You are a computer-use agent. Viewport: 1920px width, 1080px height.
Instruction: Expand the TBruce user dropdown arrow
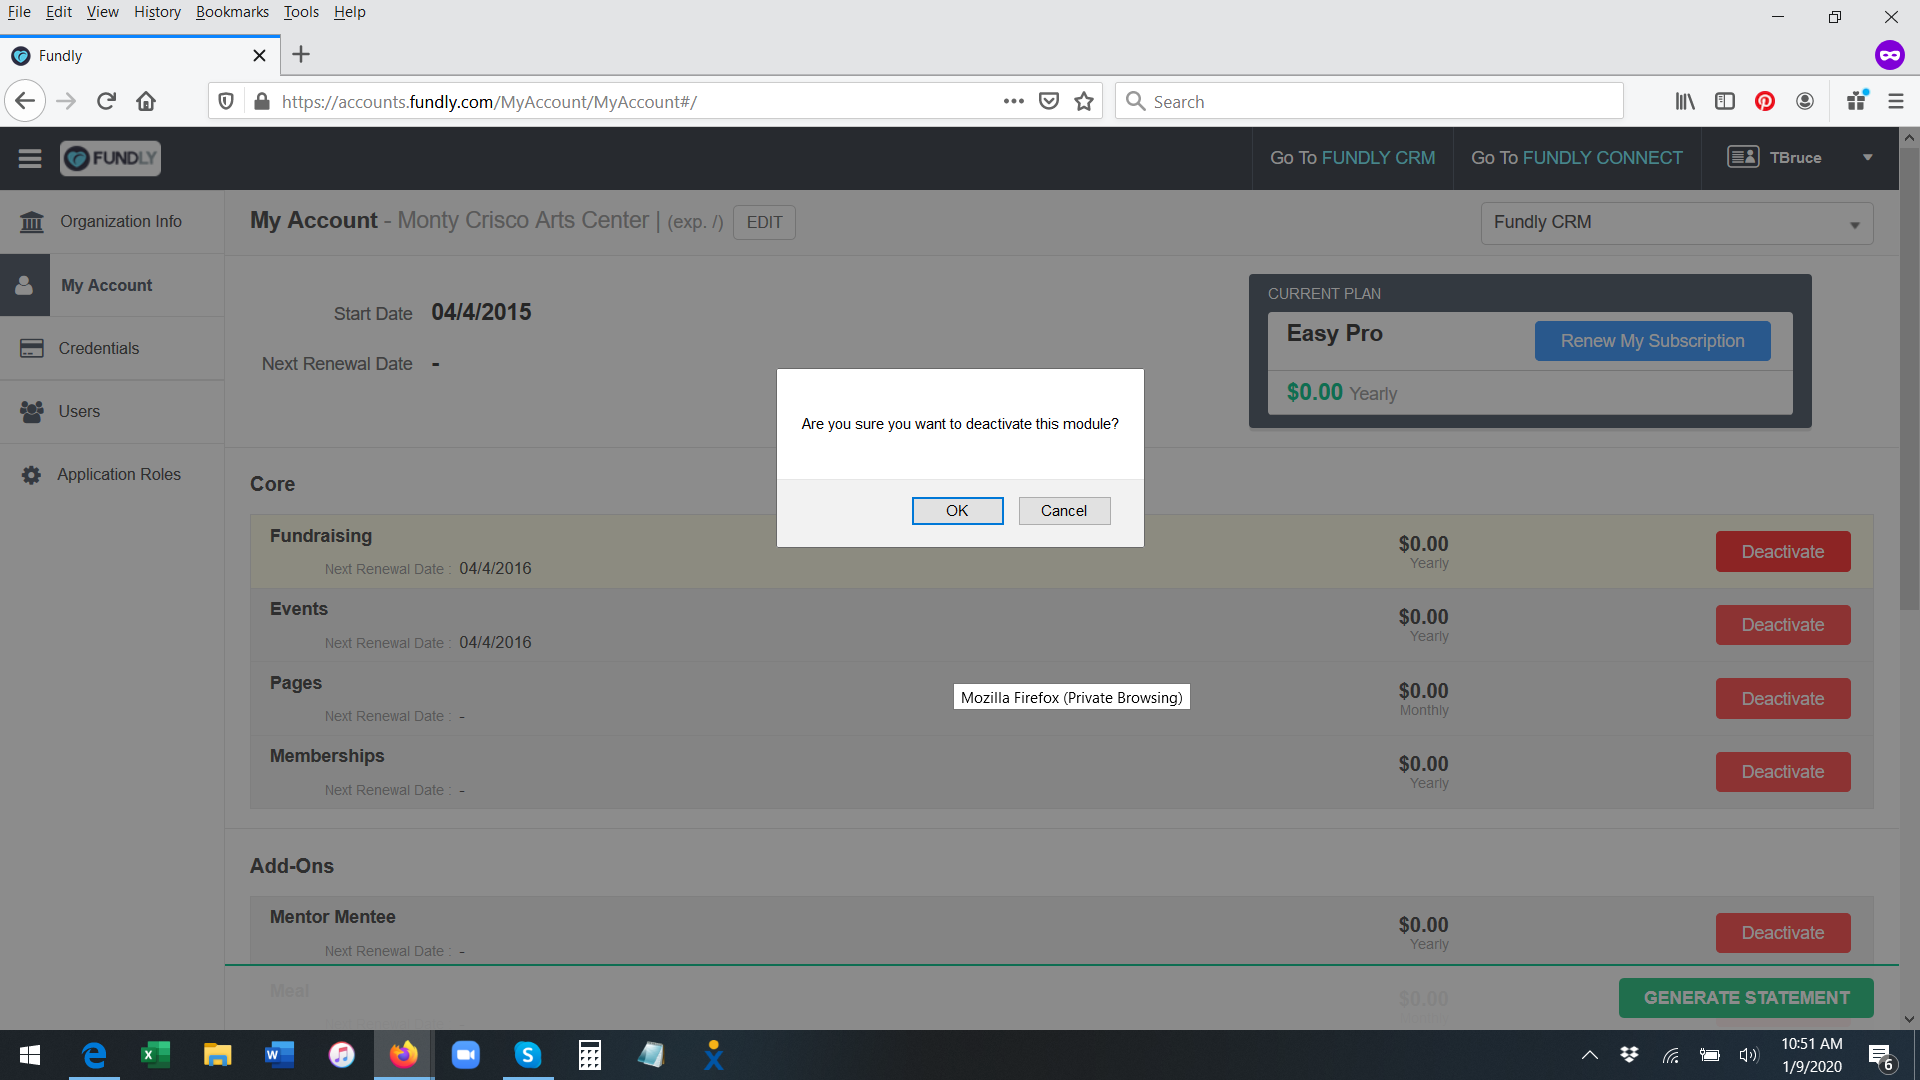point(1867,158)
